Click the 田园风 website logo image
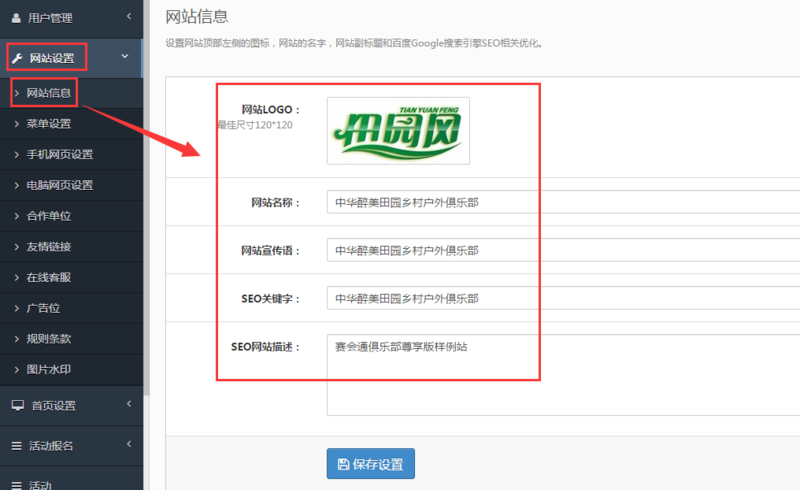The height and width of the screenshot is (490, 800). (398, 131)
